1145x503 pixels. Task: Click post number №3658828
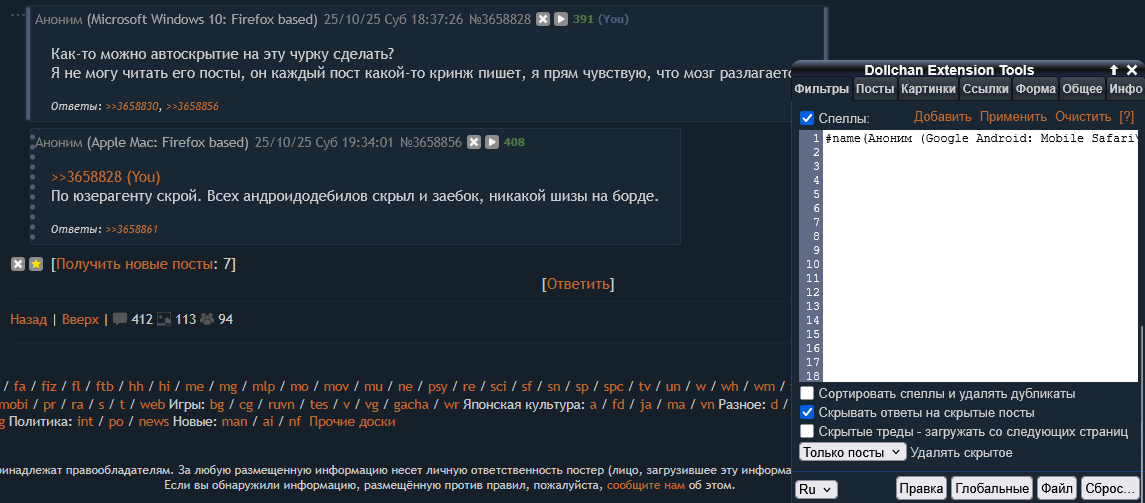point(499,20)
